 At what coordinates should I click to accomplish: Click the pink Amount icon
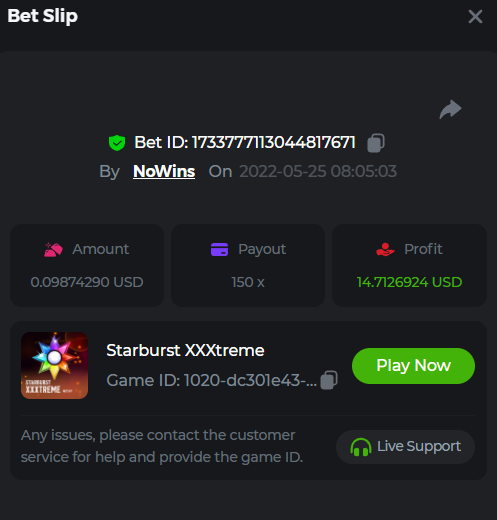53,249
